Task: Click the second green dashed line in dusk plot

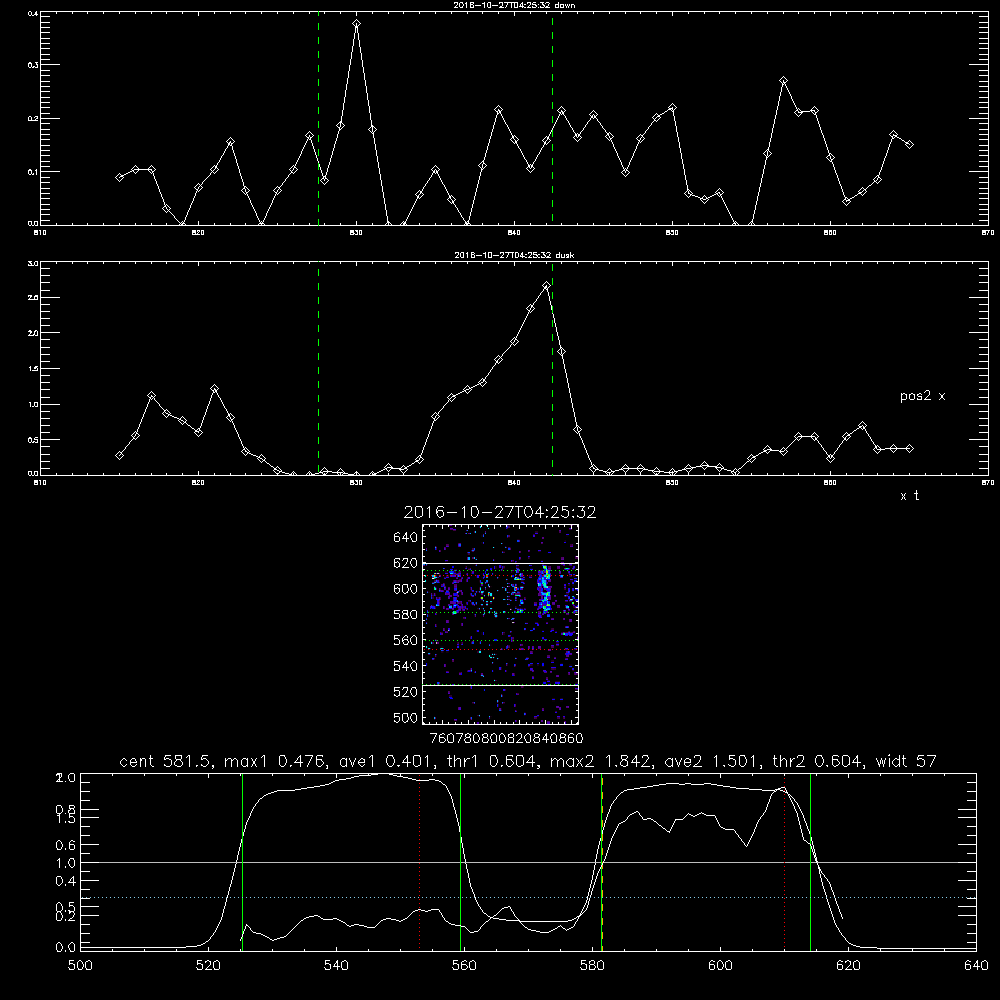Action: (x=552, y=368)
